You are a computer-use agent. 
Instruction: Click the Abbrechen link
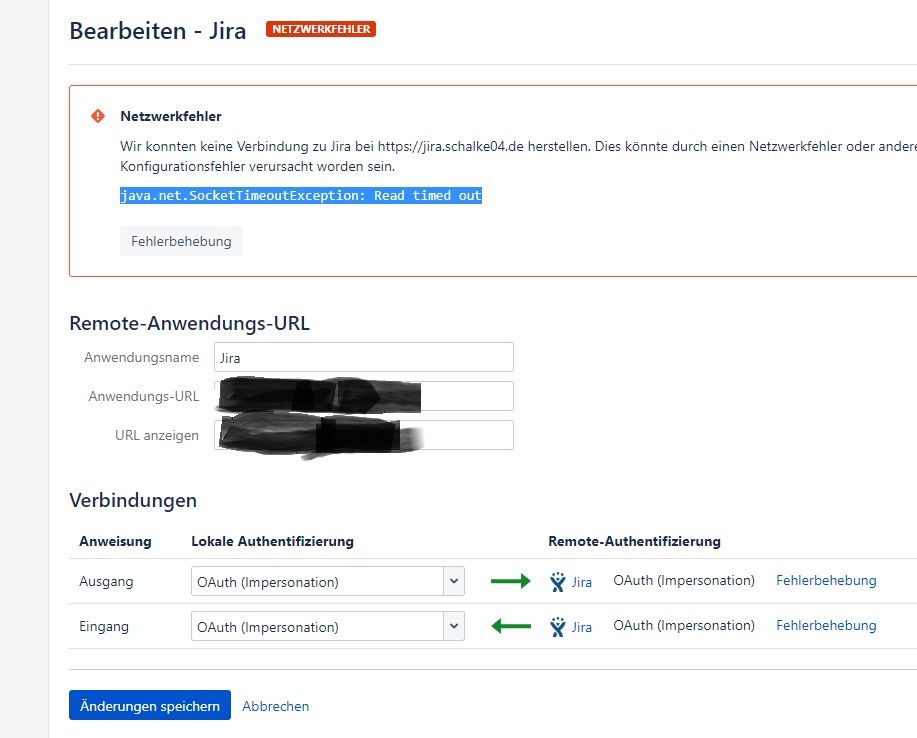[275, 706]
